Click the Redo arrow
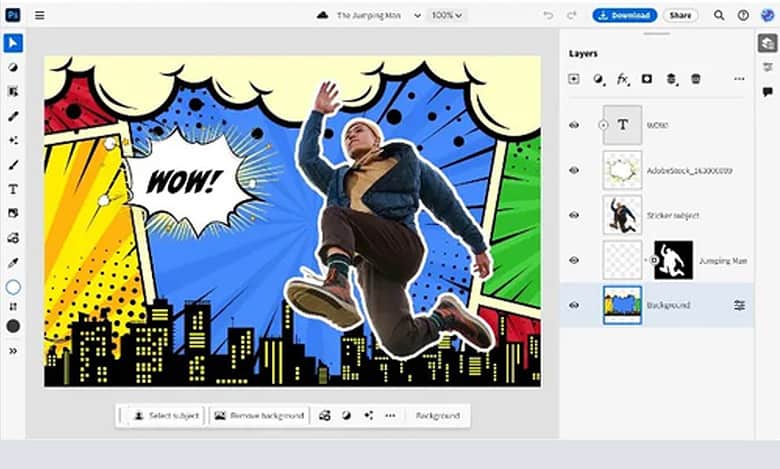Screen dimensions: 780x469 (572, 15)
